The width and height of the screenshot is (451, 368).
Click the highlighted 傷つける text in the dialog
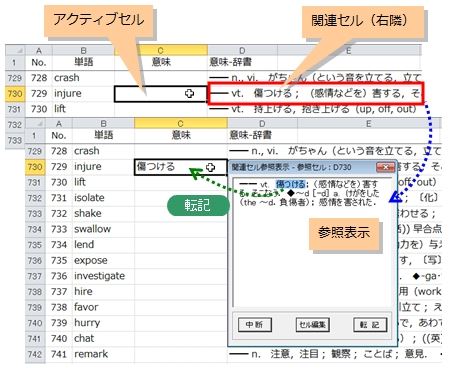tap(290, 184)
